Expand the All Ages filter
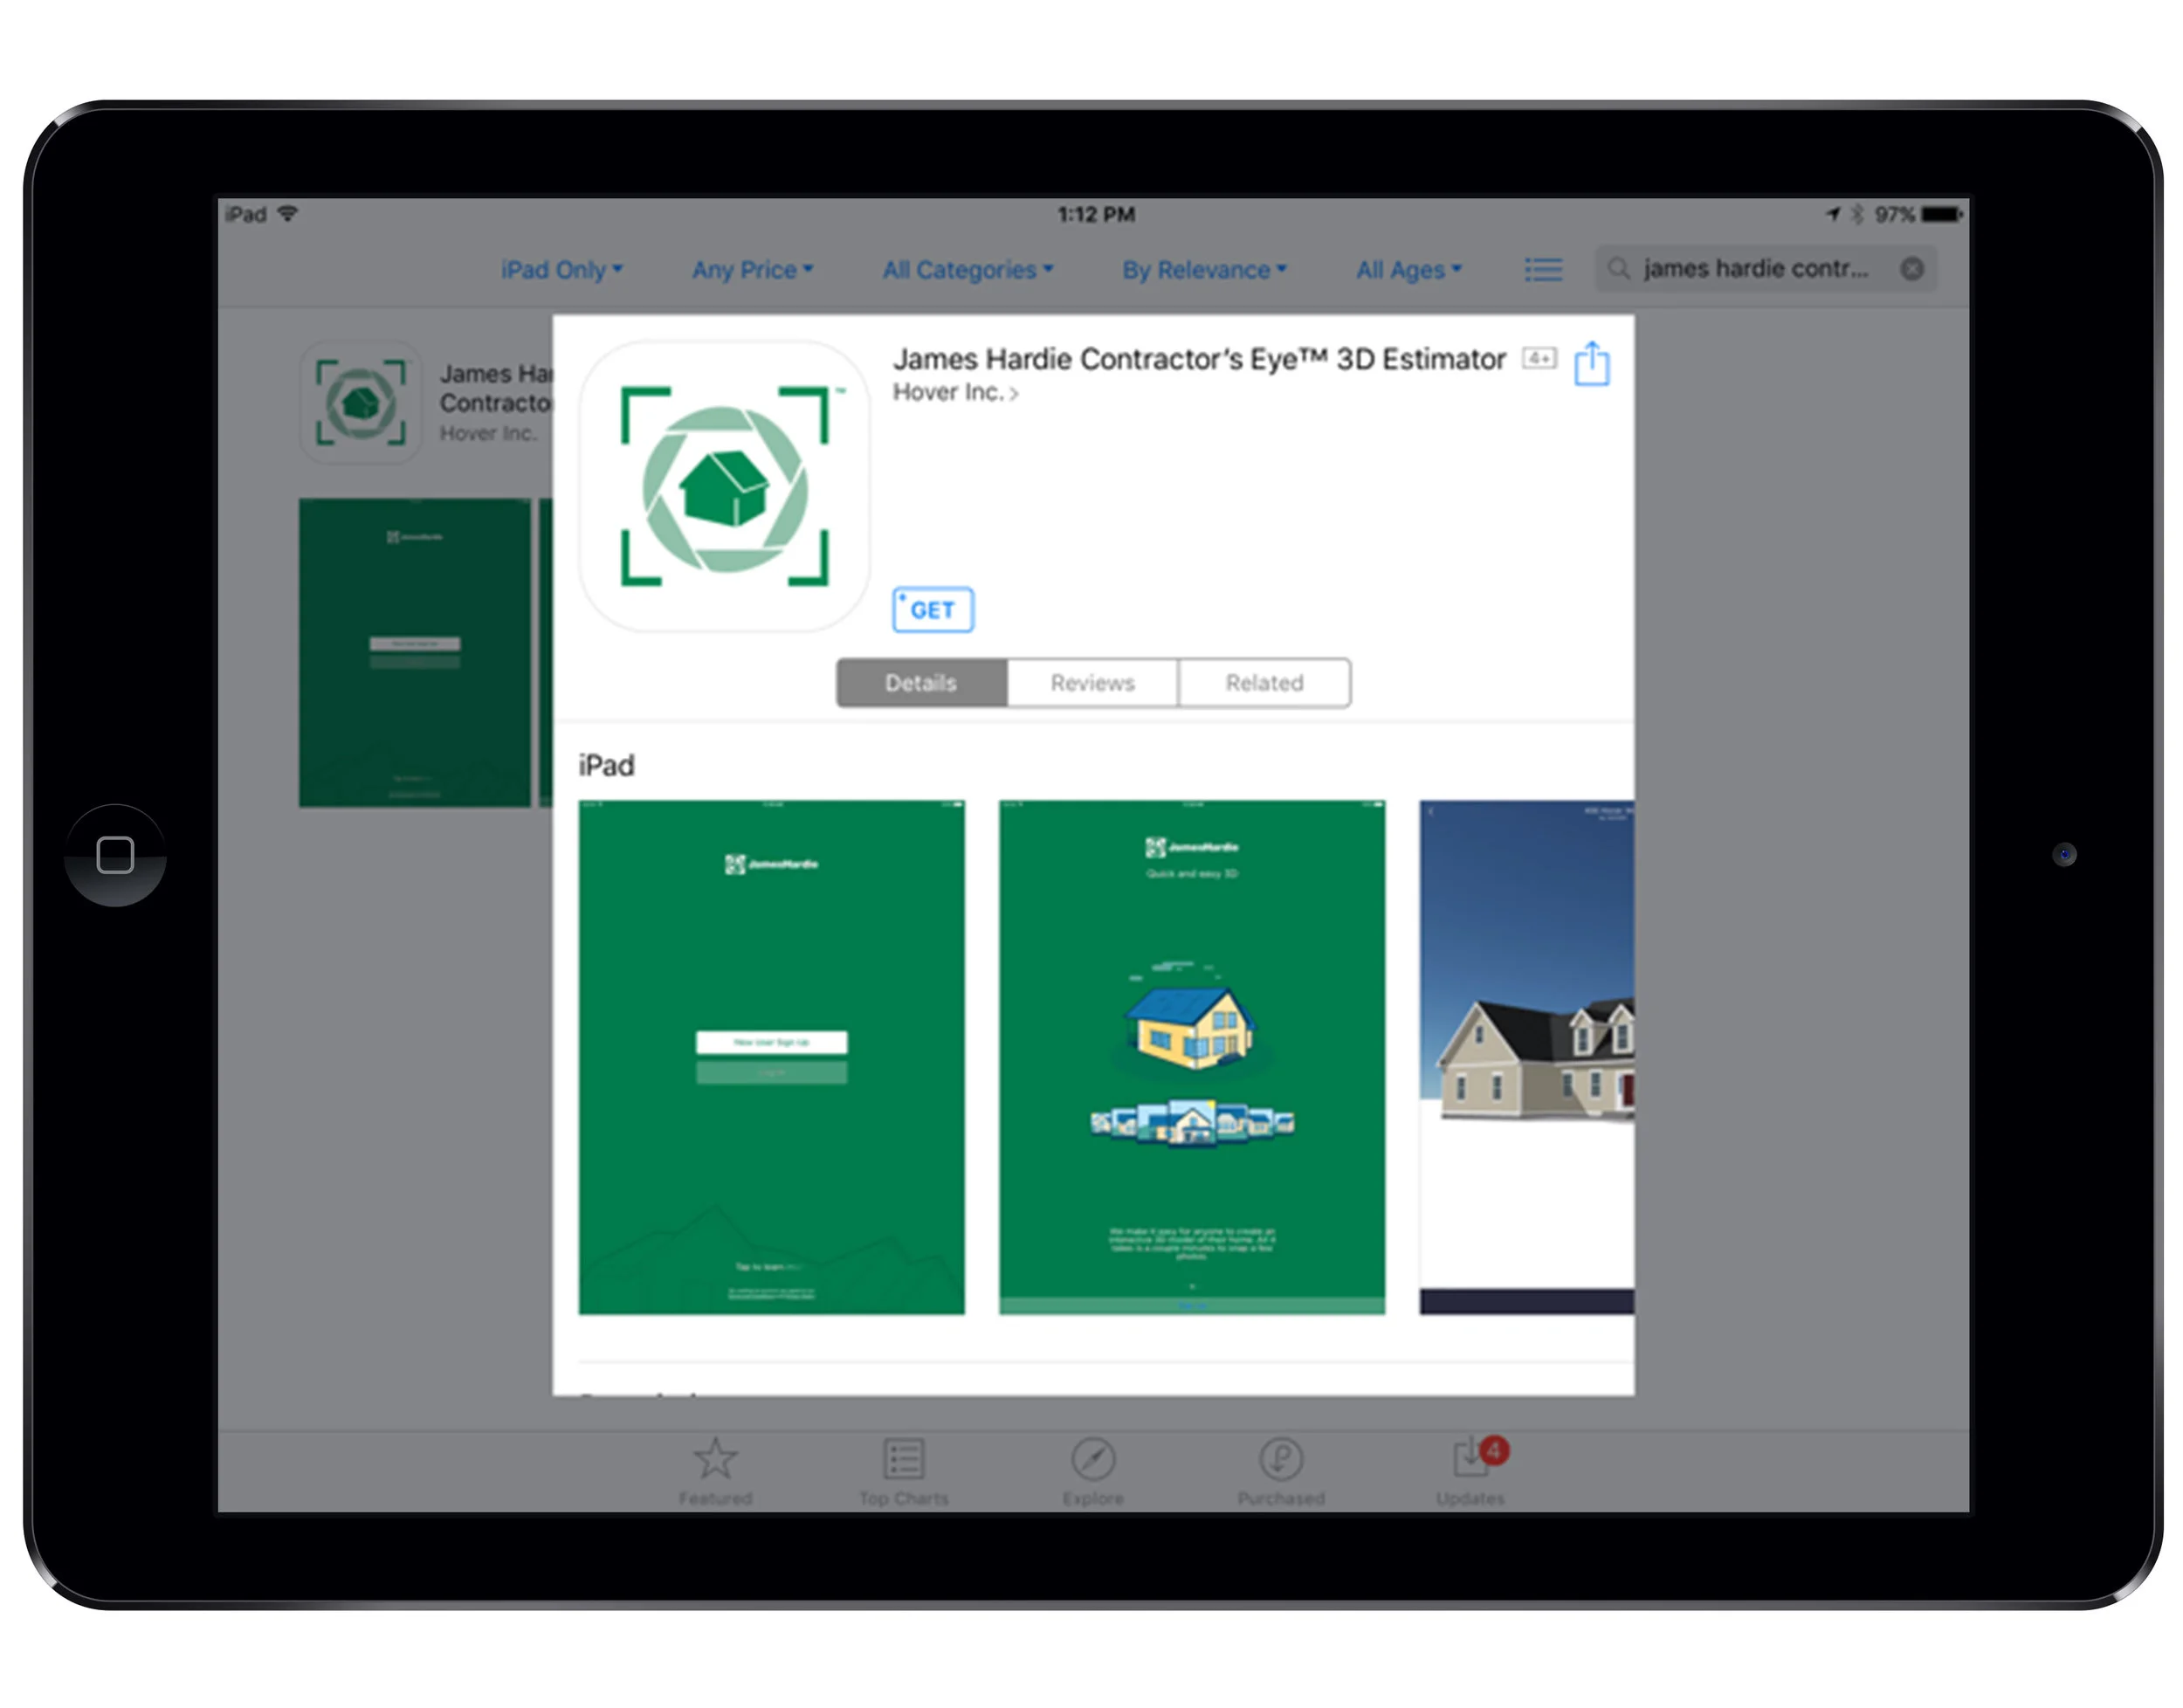2183x1708 pixels. pyautogui.click(x=1408, y=270)
